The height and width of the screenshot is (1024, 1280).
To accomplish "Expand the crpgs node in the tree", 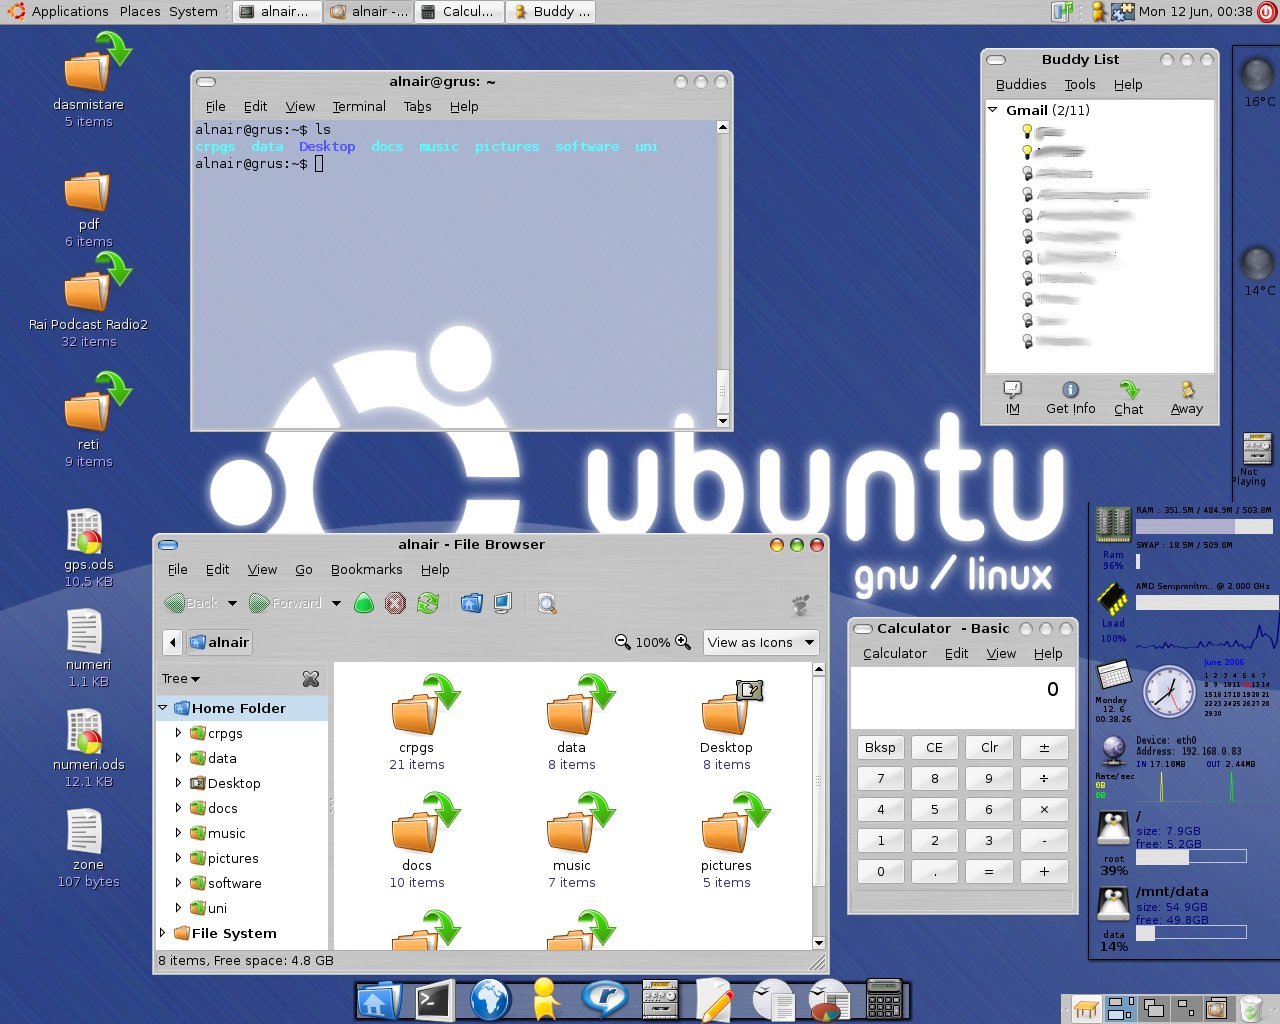I will pyautogui.click(x=179, y=733).
